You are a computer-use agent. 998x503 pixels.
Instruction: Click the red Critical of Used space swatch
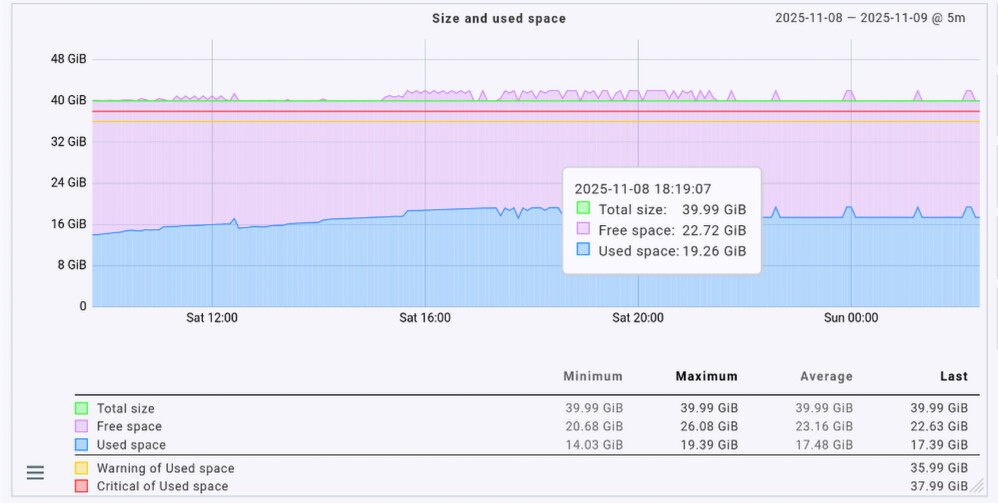81,486
